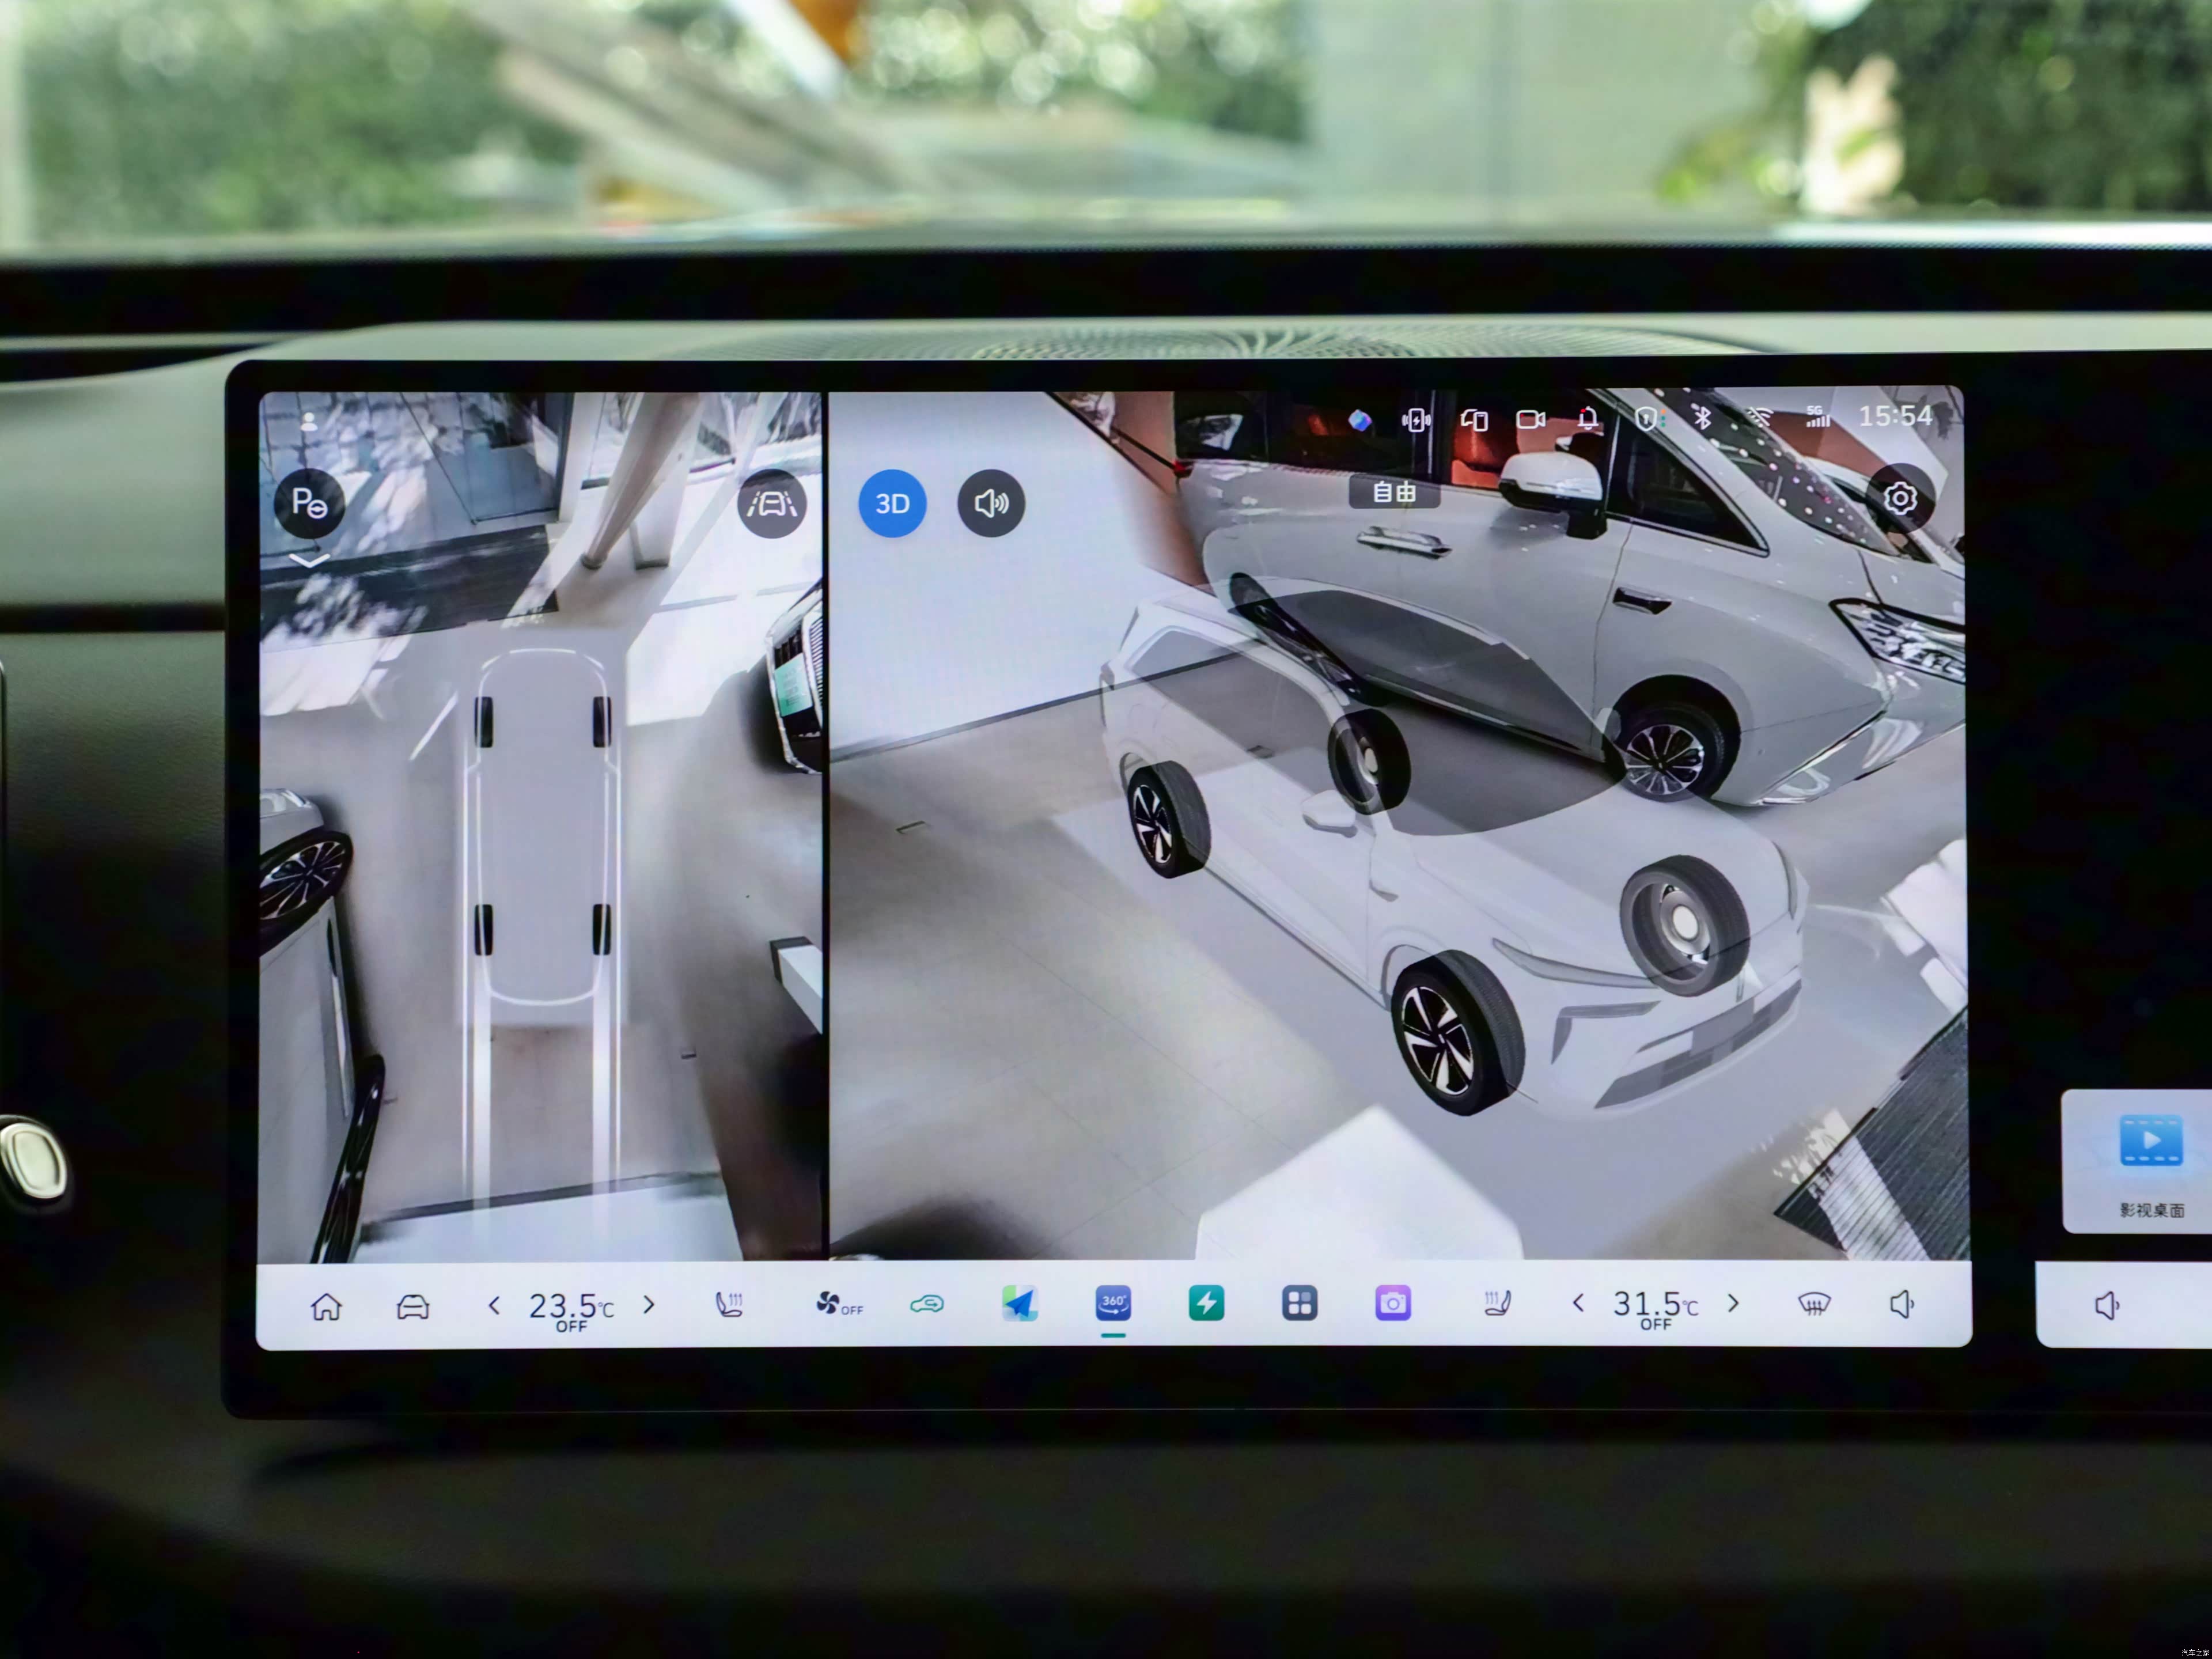Expand the chevron below parking icon
The width and height of the screenshot is (2212, 1659).
(x=309, y=561)
